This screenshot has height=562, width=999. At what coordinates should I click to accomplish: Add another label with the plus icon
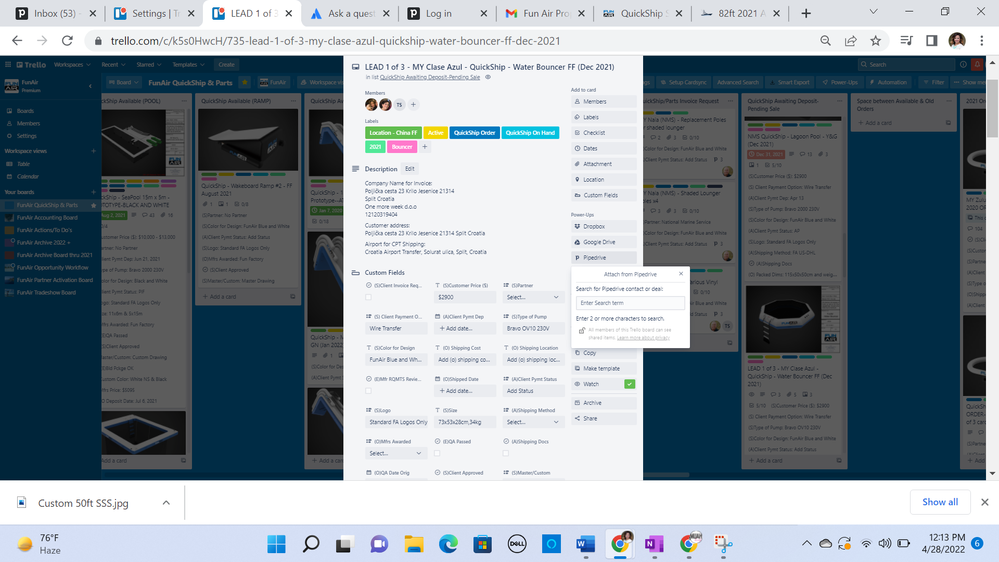[x=424, y=147]
